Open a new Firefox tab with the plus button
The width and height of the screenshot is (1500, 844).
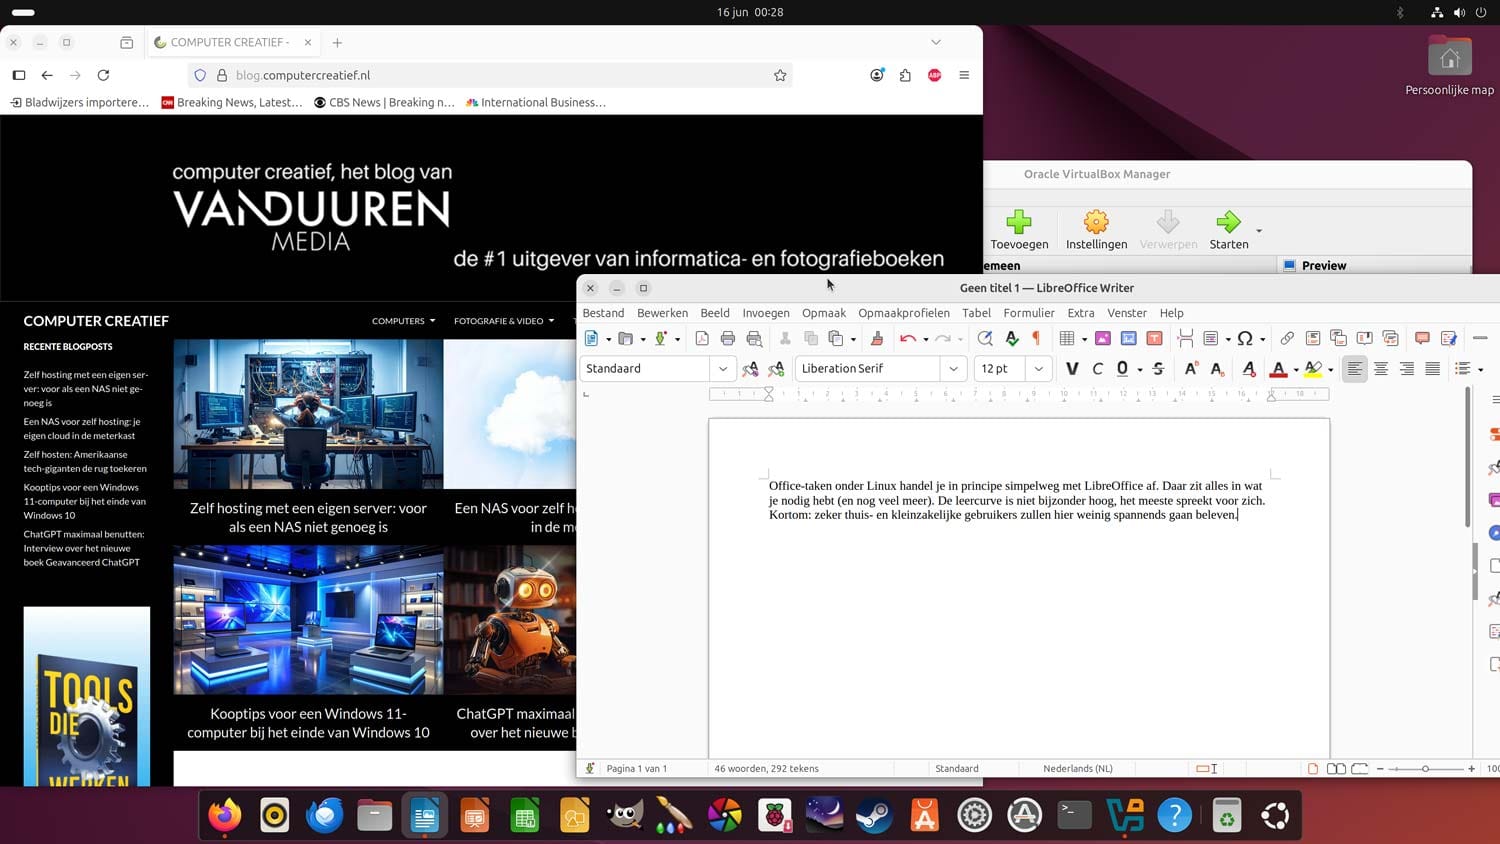click(337, 42)
